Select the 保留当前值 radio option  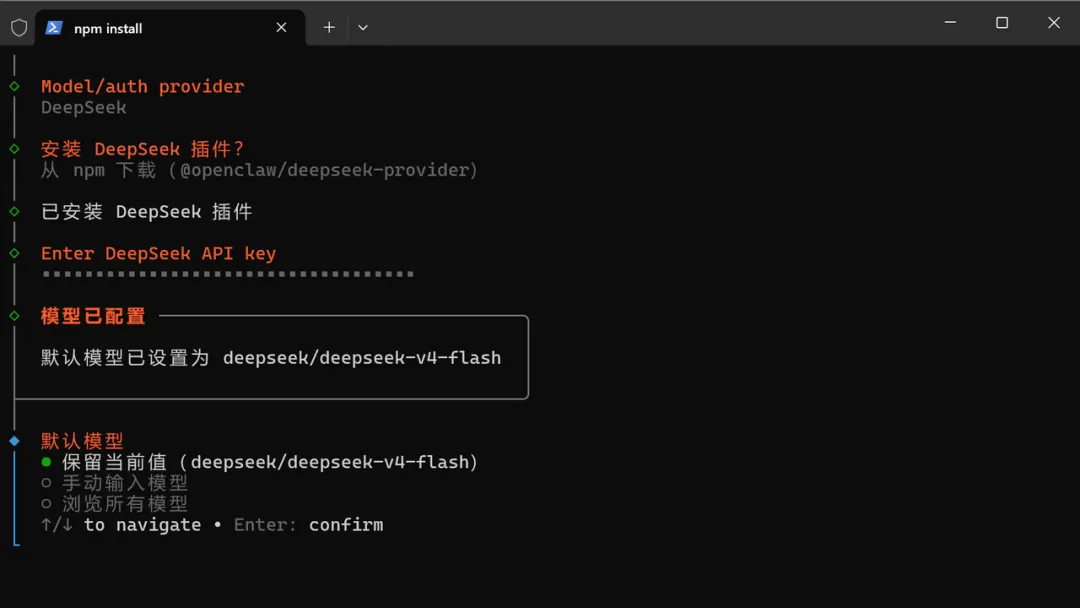pyautogui.click(x=259, y=462)
